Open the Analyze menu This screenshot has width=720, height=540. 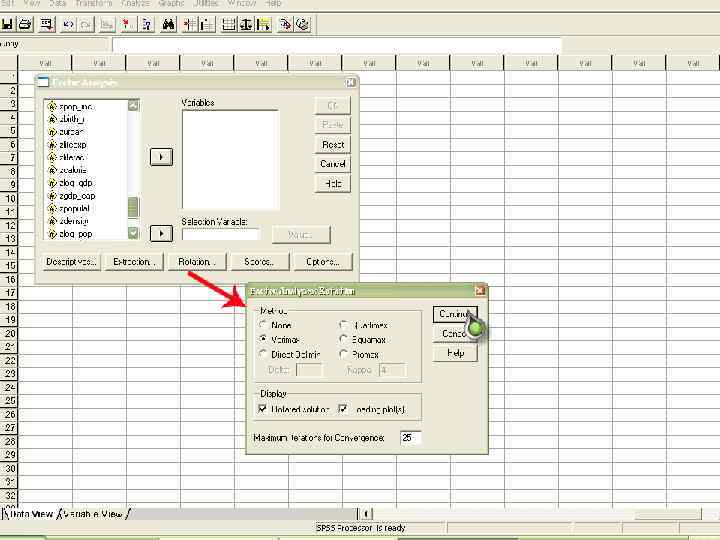135,3
